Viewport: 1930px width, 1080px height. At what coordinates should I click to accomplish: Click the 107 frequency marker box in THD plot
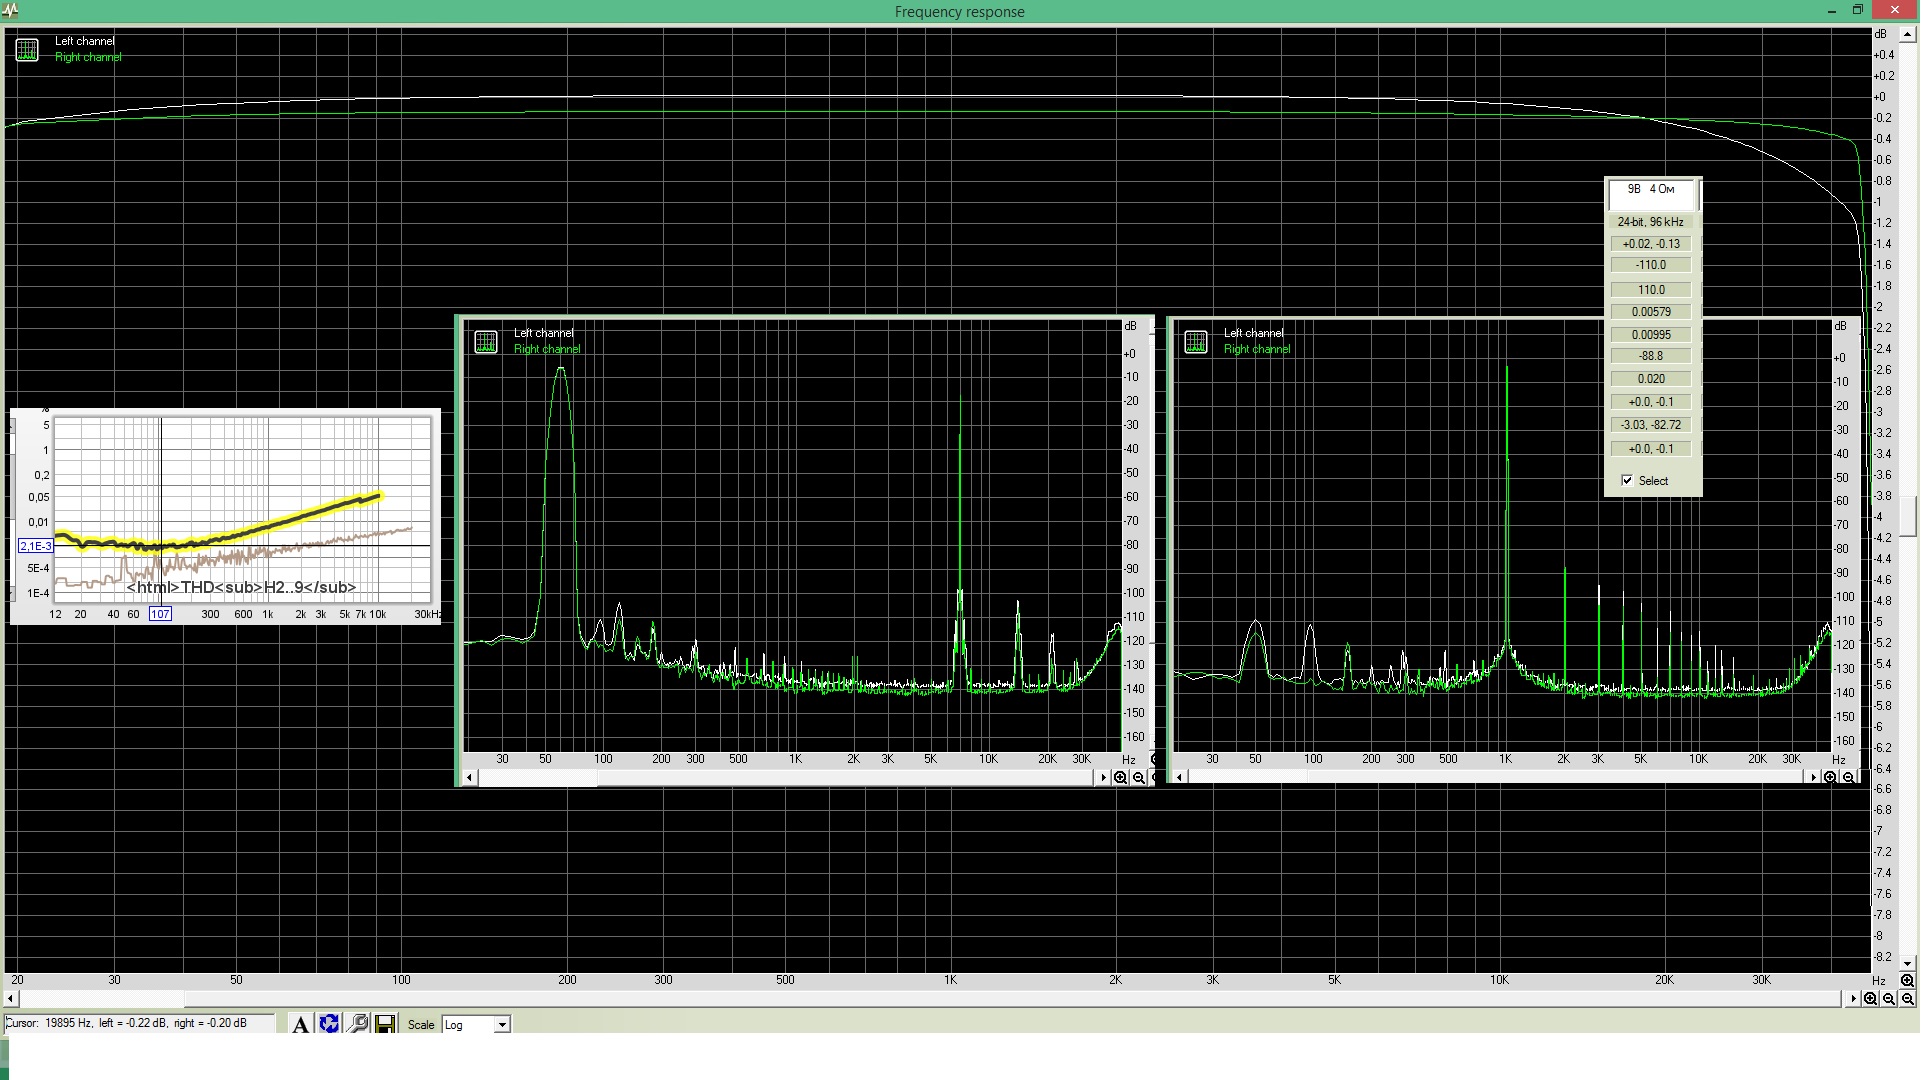click(x=160, y=614)
